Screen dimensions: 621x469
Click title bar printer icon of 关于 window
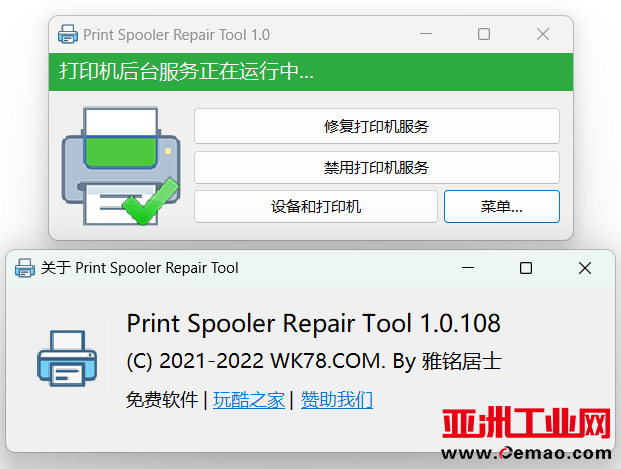click(x=25, y=268)
